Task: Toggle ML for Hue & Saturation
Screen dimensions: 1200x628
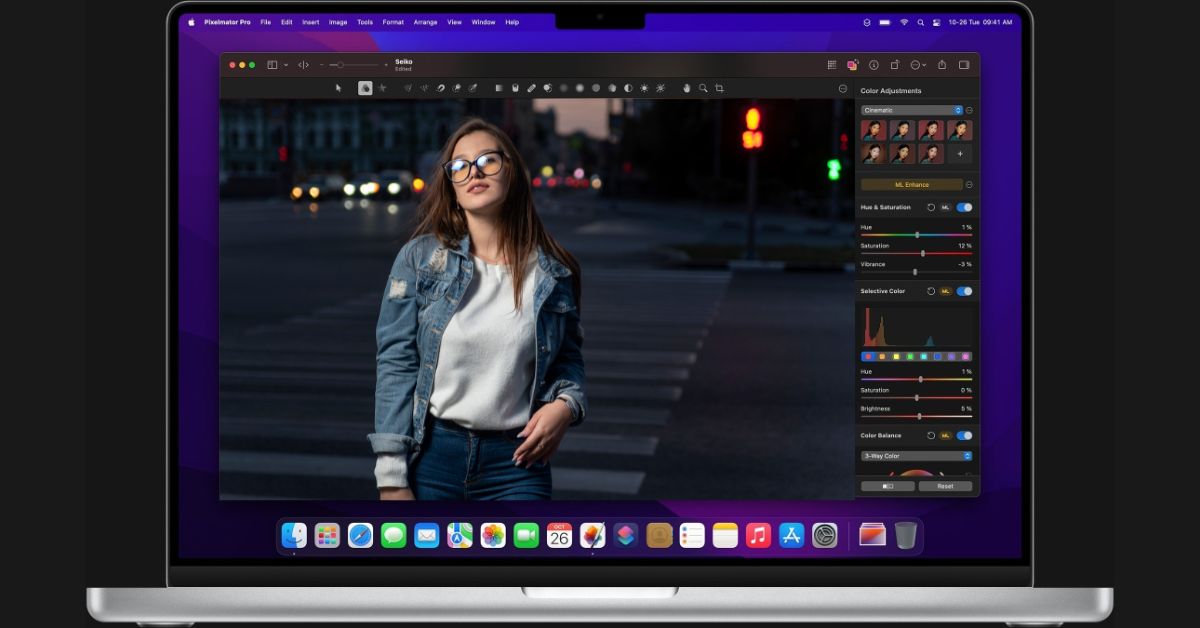Action: (945, 207)
